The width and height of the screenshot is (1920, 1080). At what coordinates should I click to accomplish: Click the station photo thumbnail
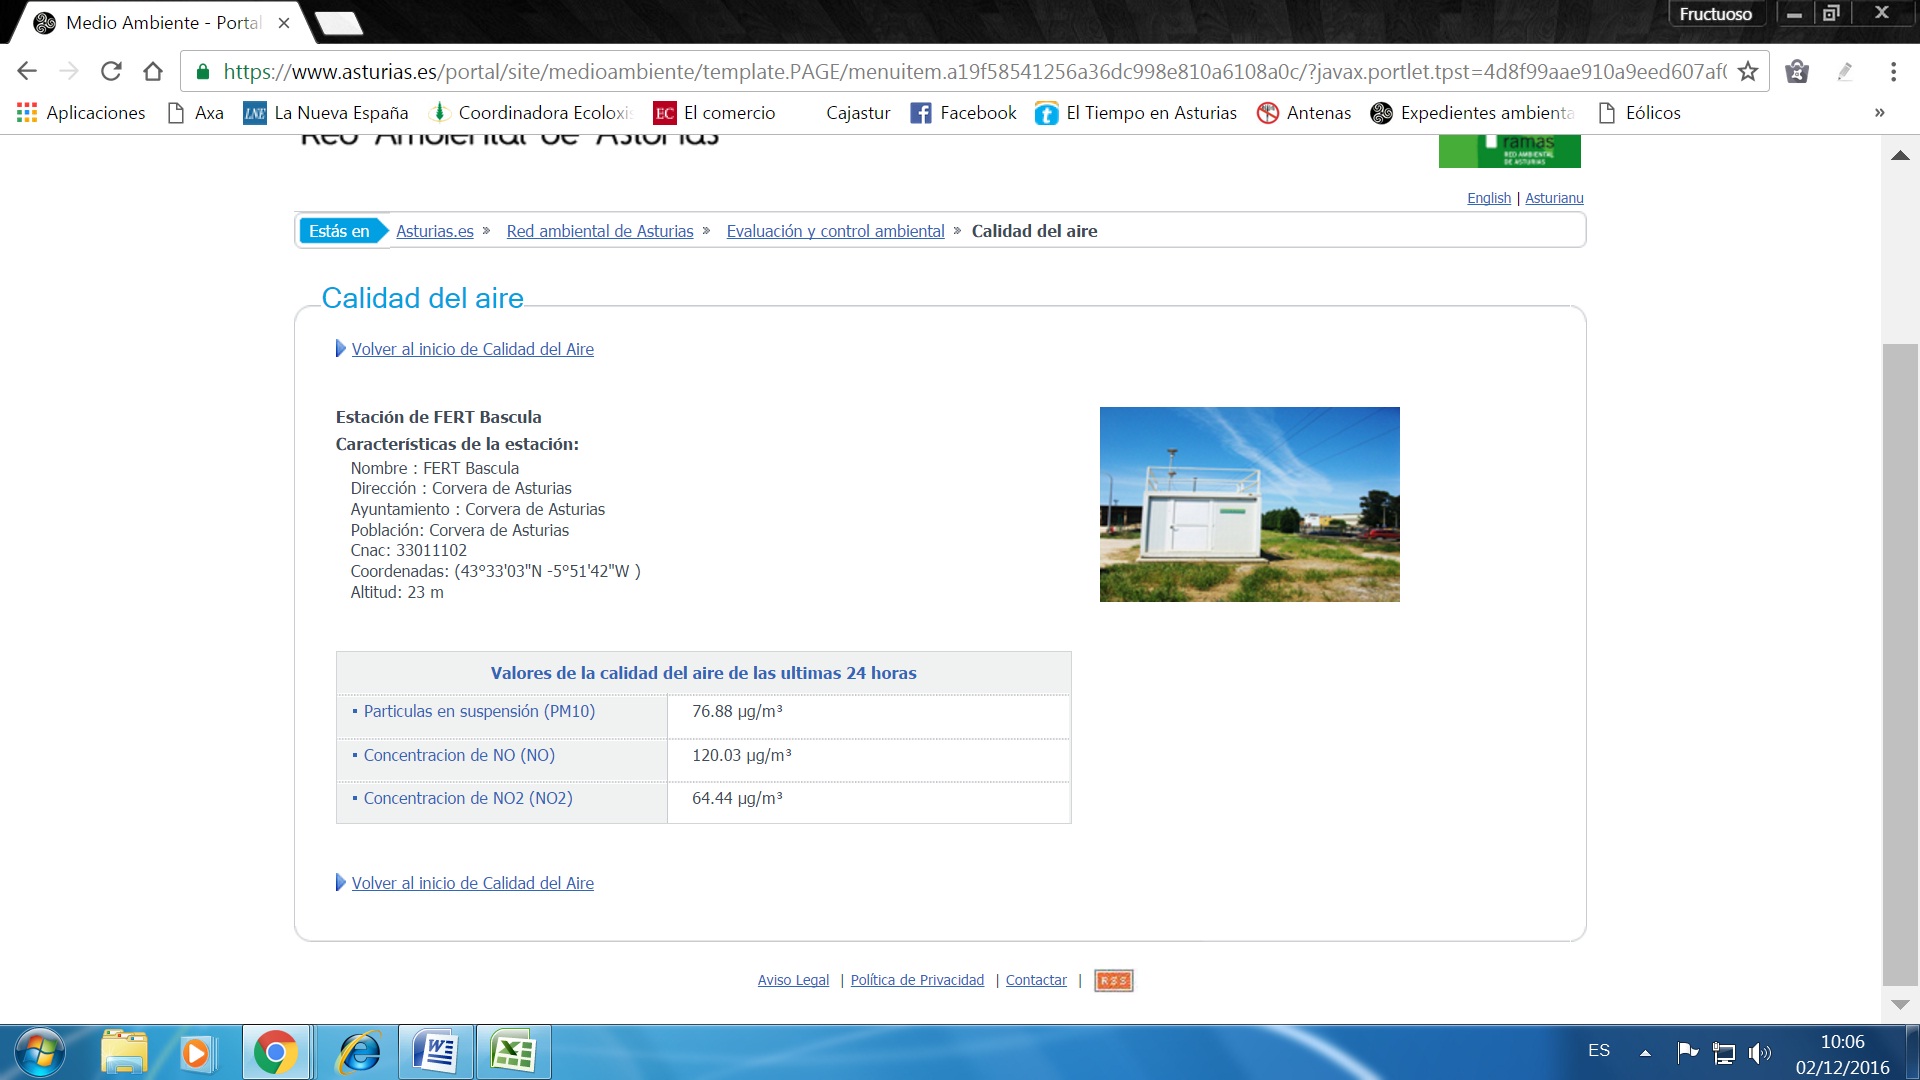tap(1249, 504)
